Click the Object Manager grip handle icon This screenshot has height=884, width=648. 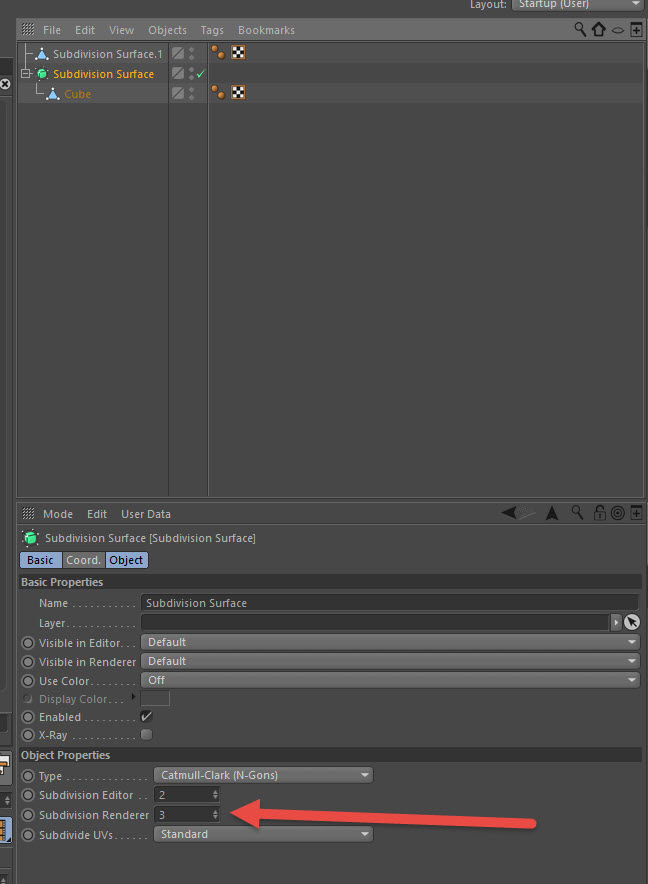[28, 29]
